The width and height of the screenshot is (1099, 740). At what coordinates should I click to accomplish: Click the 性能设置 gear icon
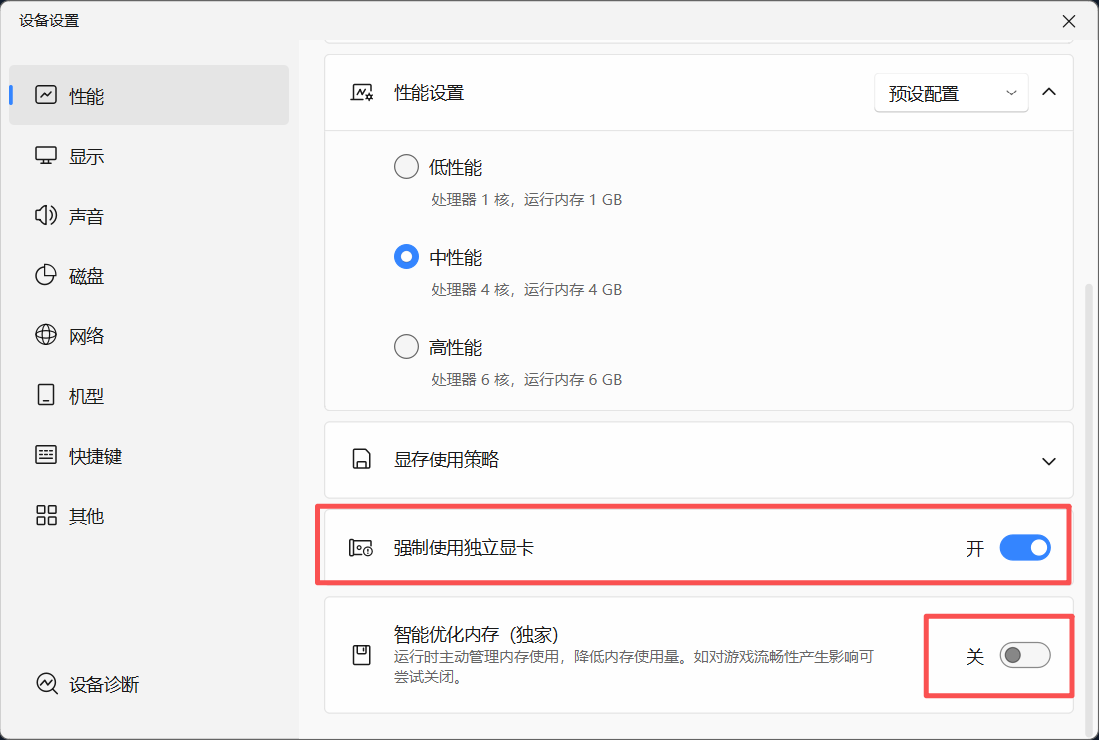pos(362,92)
